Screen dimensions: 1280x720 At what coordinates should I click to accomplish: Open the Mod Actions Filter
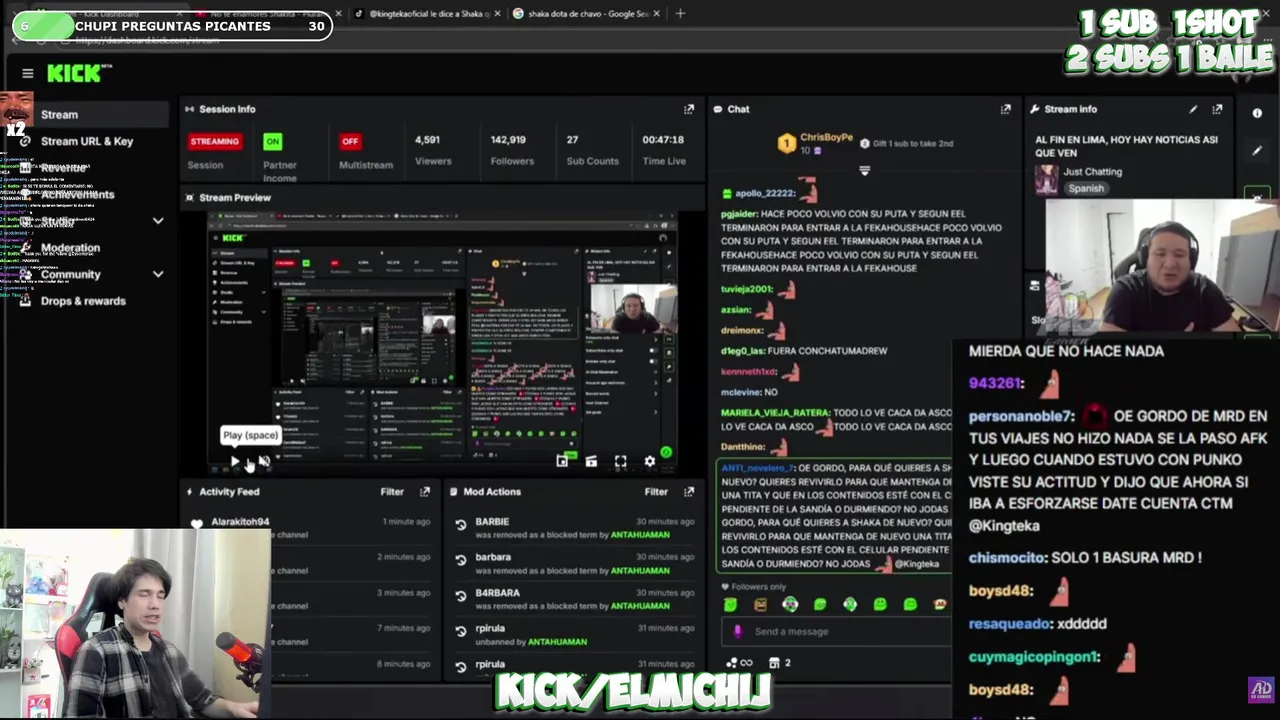coord(656,492)
